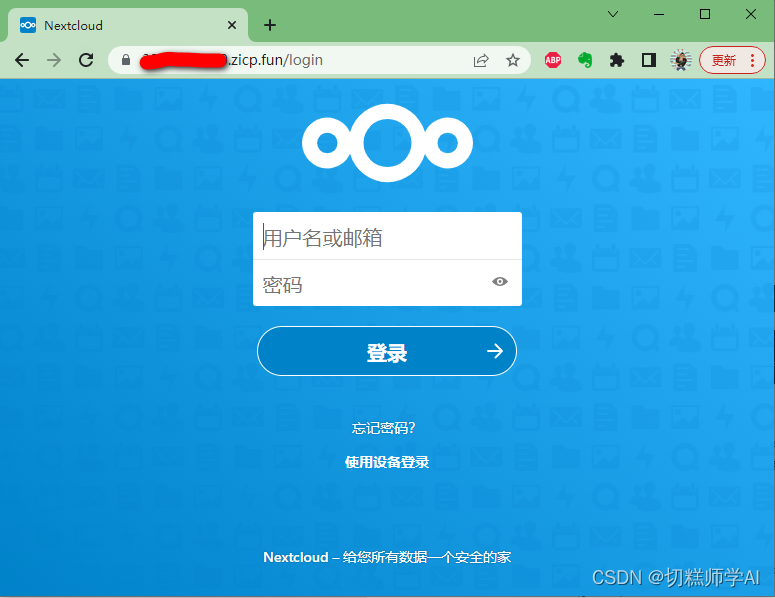
Task: Reload the Nextcloud login page
Action: (86, 60)
